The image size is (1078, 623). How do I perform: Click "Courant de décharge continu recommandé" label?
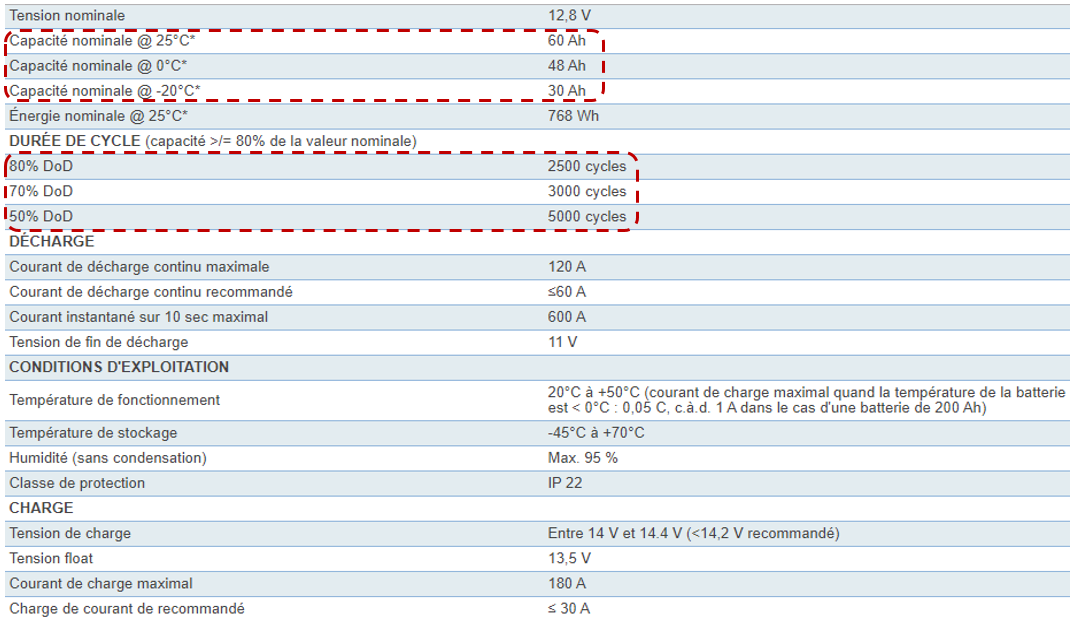pos(151,292)
